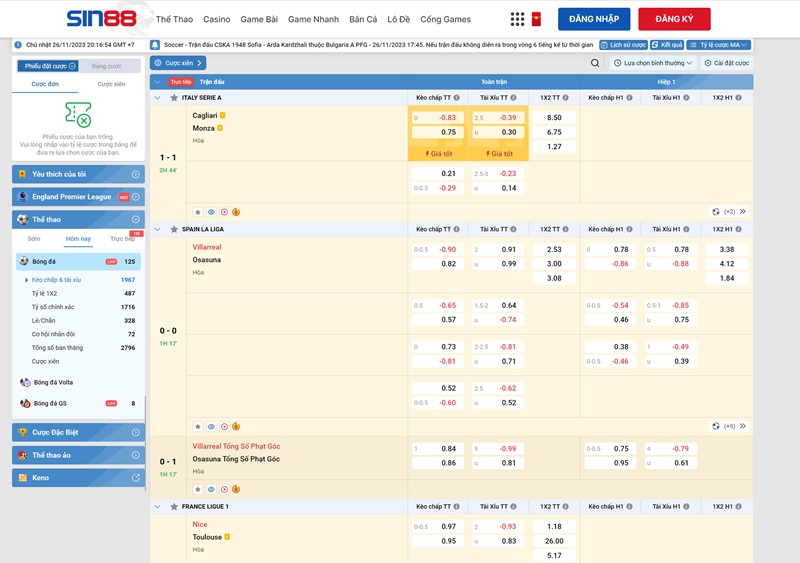Image resolution: width=800 pixels, height=563 pixels.
Task: Refresh the Keno panel icon
Action: pos(136,478)
